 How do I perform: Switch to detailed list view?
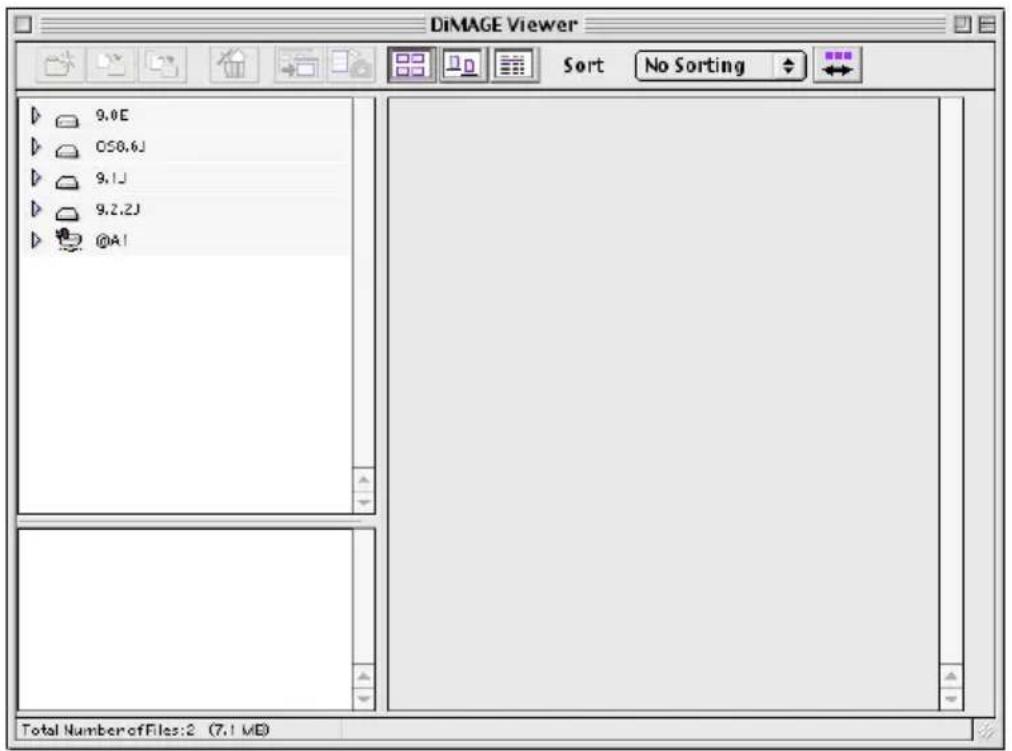(x=514, y=65)
